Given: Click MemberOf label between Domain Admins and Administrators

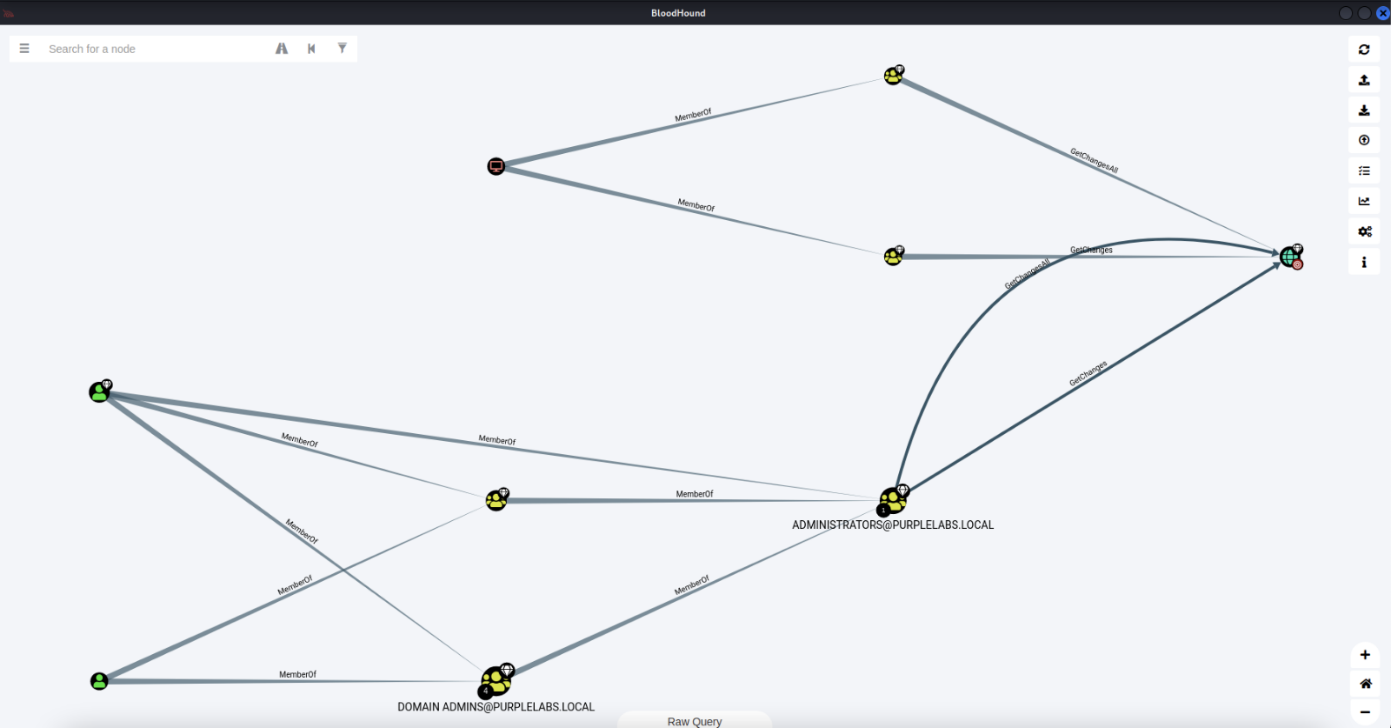Looking at the screenshot, I should 691,585.
